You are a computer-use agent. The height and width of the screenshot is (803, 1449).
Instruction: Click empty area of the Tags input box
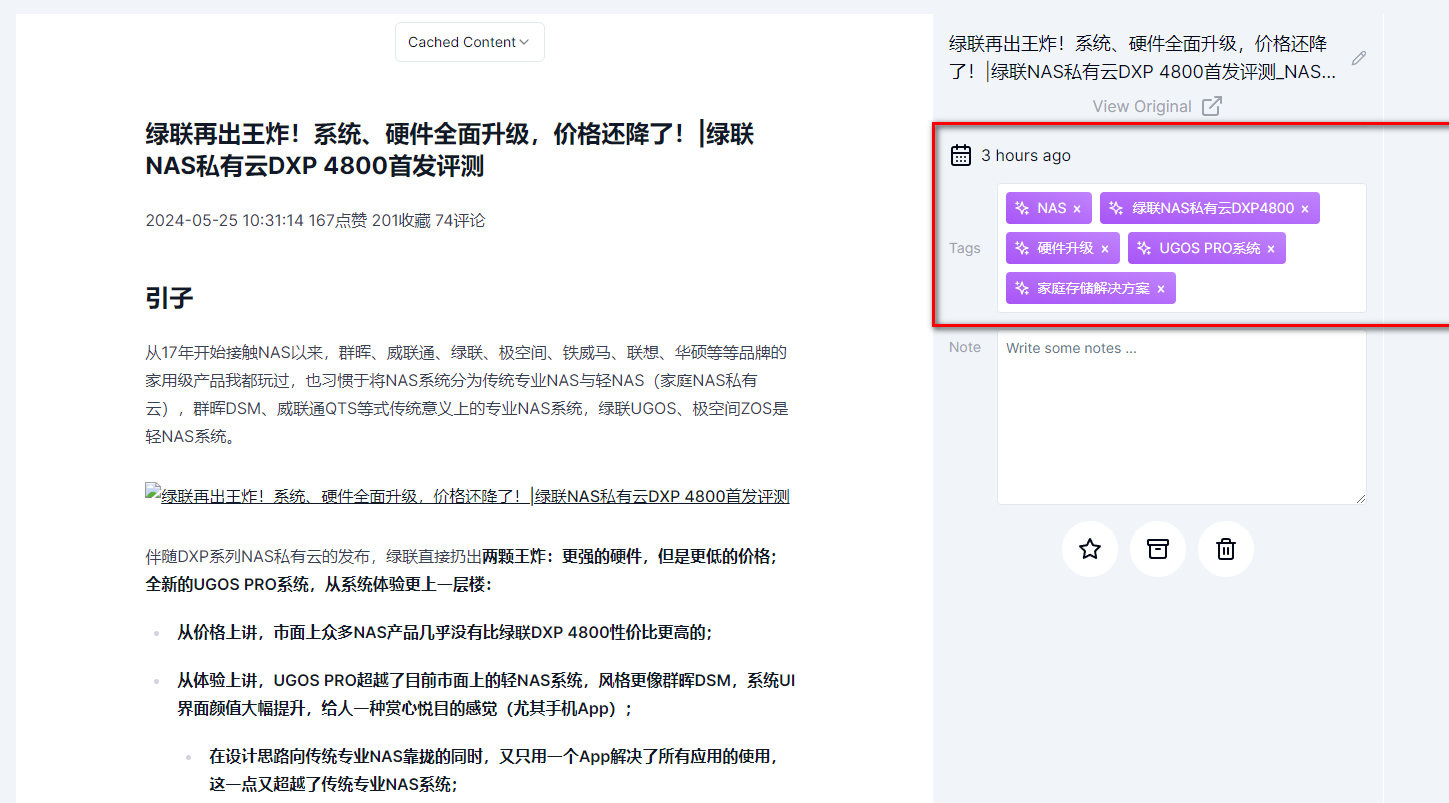tap(1270, 289)
